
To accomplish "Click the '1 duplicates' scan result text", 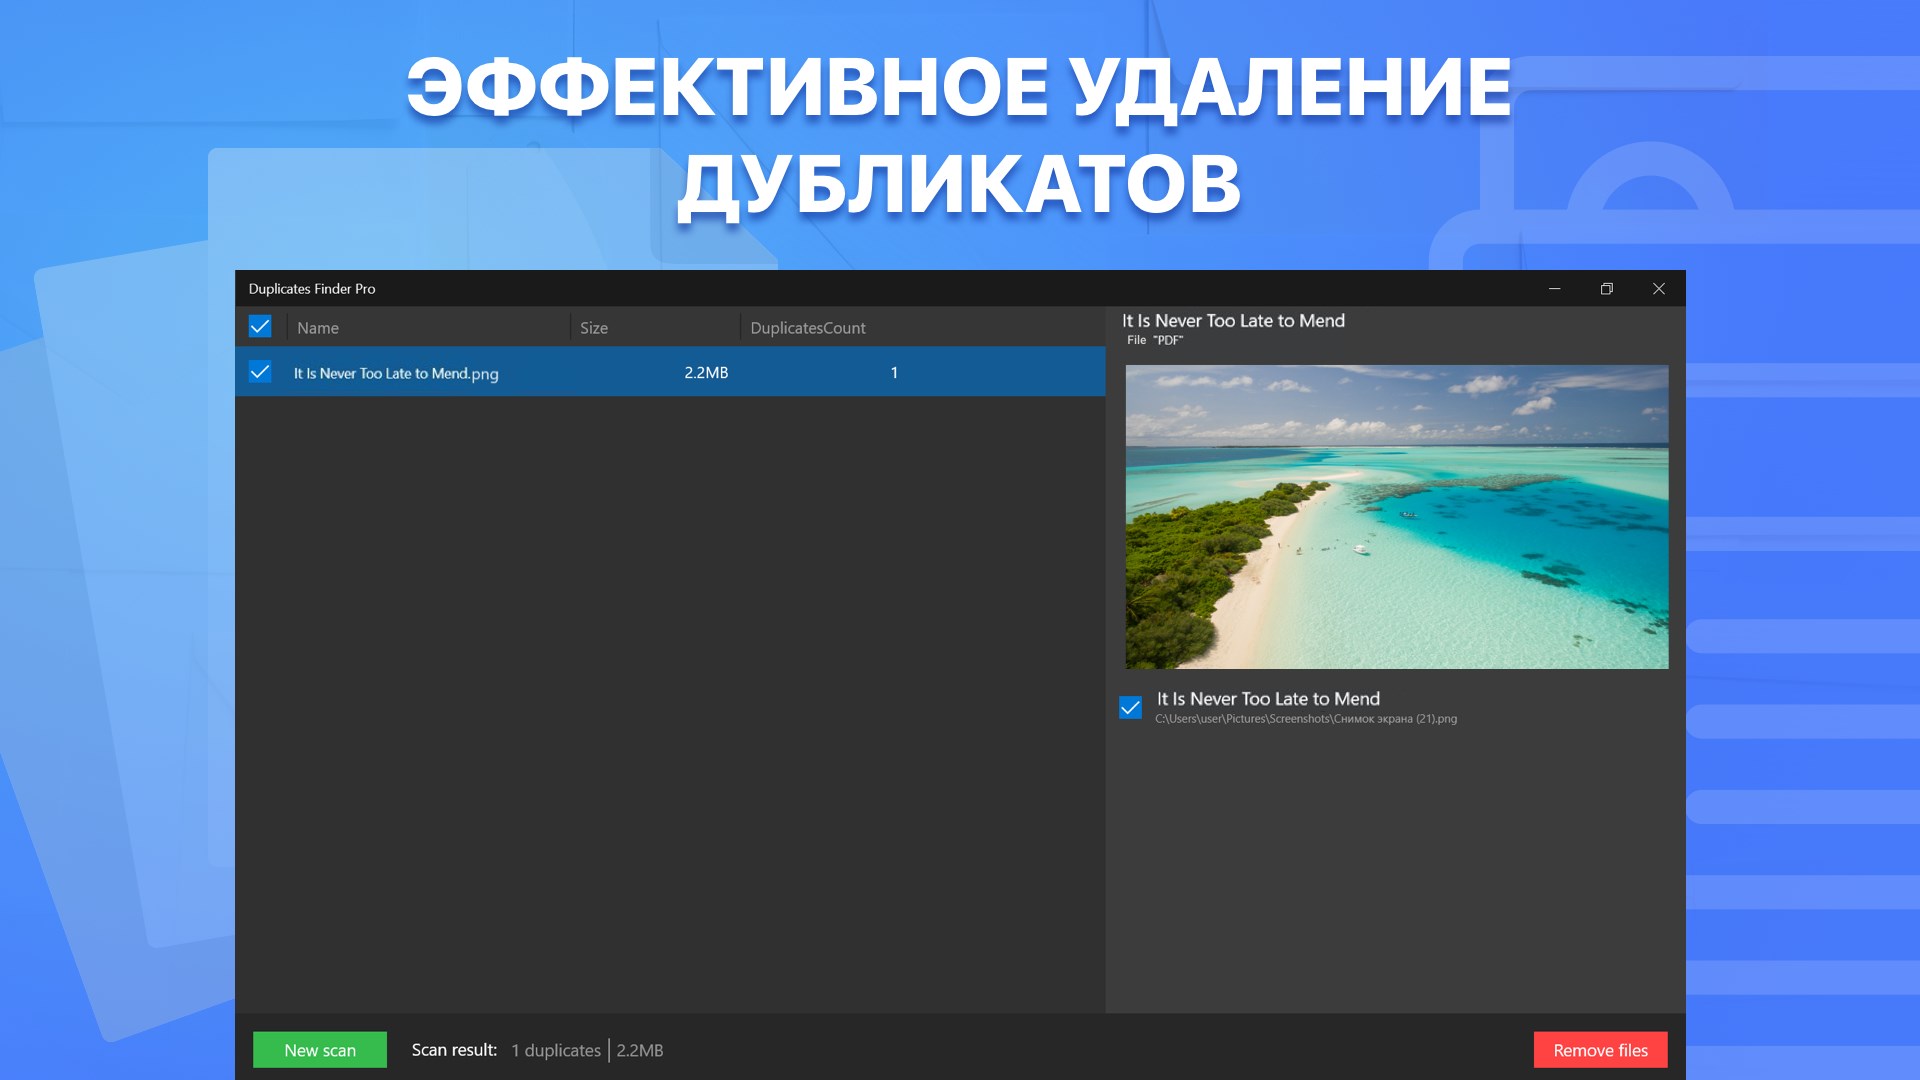I will click(556, 1050).
